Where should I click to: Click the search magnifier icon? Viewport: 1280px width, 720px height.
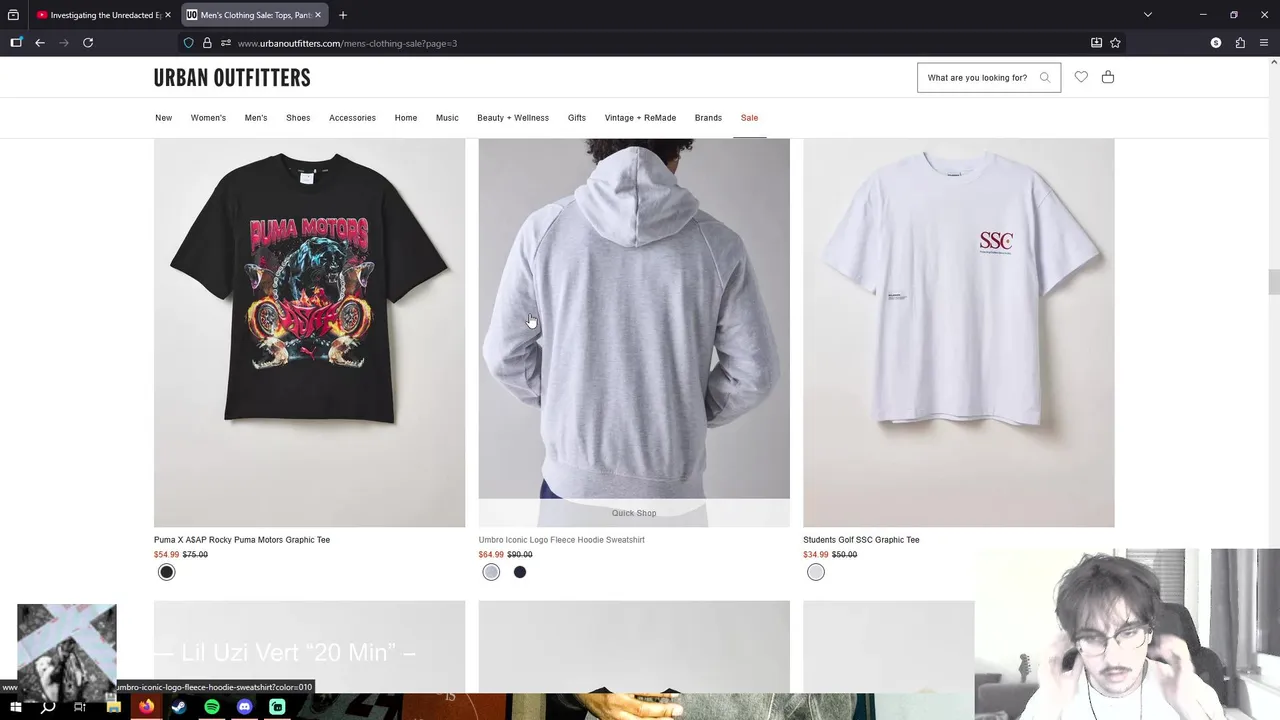[x=1045, y=77]
